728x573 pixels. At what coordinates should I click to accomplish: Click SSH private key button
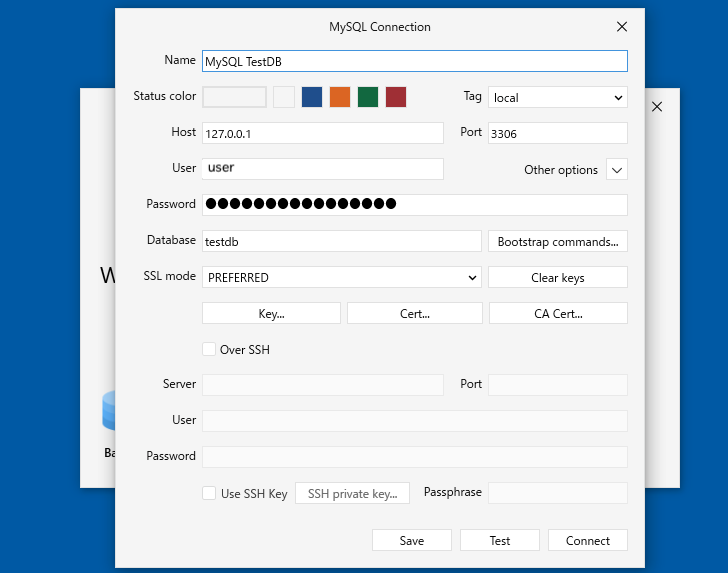click(352, 493)
